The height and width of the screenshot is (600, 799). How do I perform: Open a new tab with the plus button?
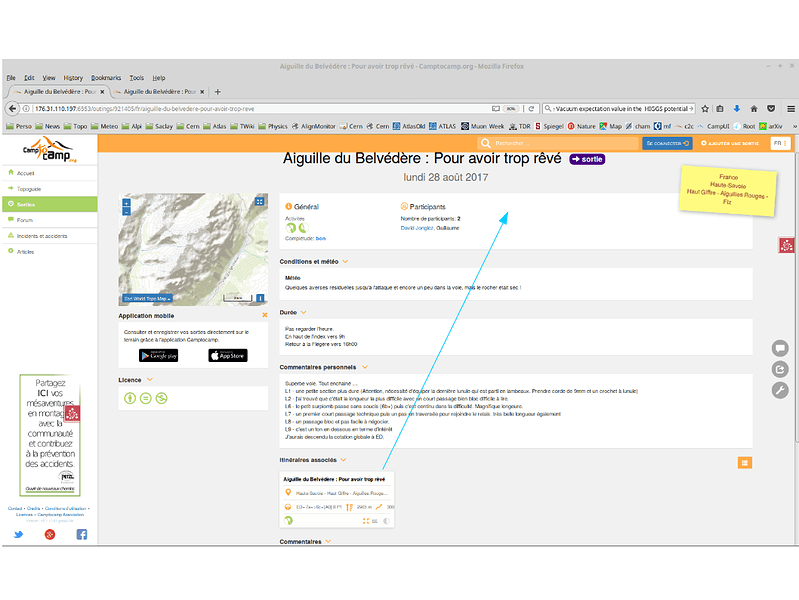click(218, 92)
